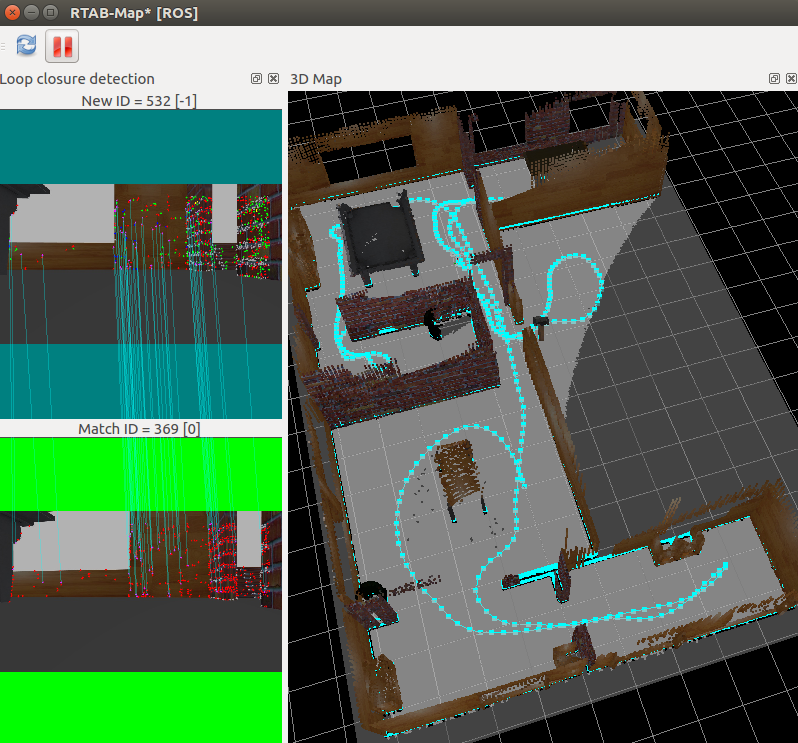Undock the 3D Map panel
Image resolution: width=798 pixels, height=743 pixels.
(774, 78)
